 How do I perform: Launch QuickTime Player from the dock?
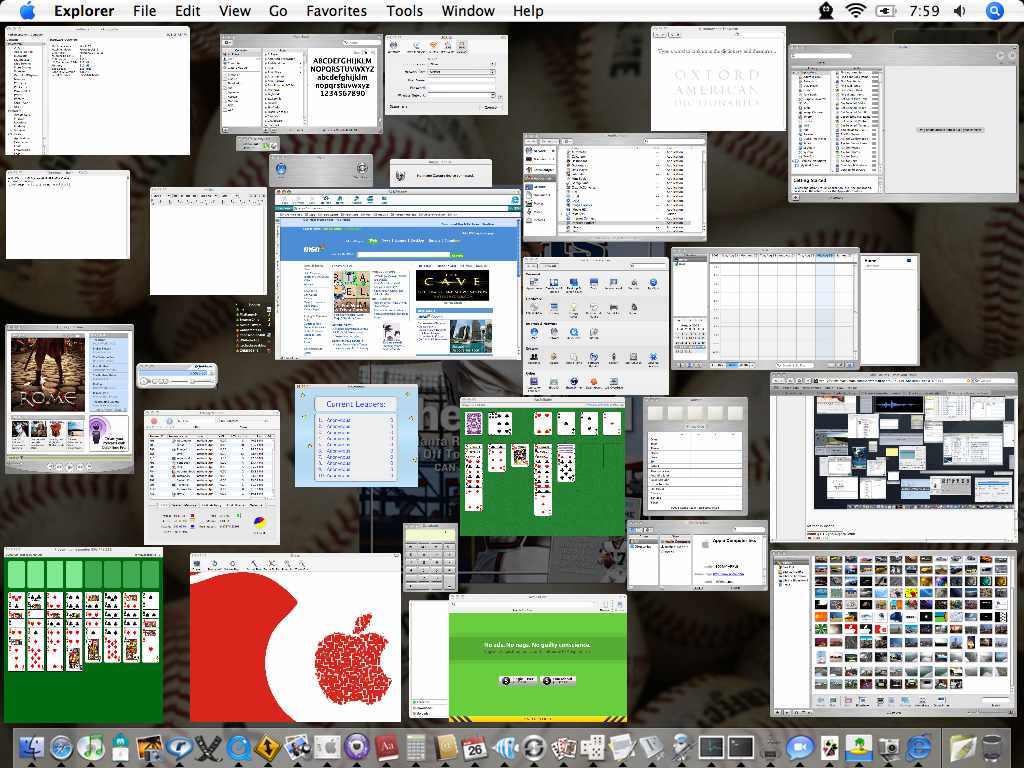(238, 747)
